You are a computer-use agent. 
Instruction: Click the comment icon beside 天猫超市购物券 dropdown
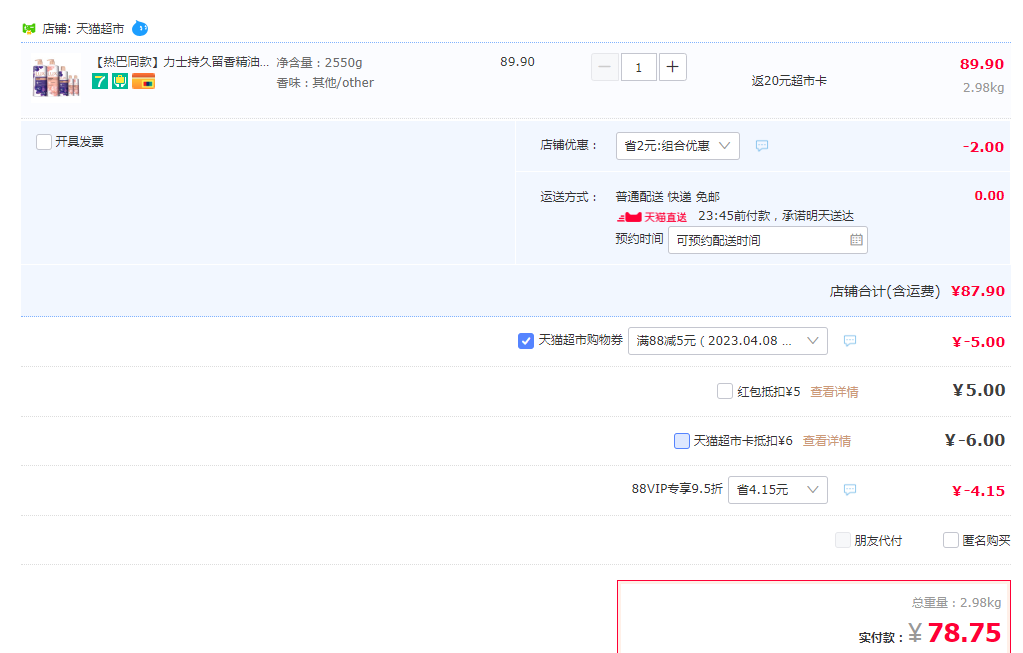coord(849,341)
